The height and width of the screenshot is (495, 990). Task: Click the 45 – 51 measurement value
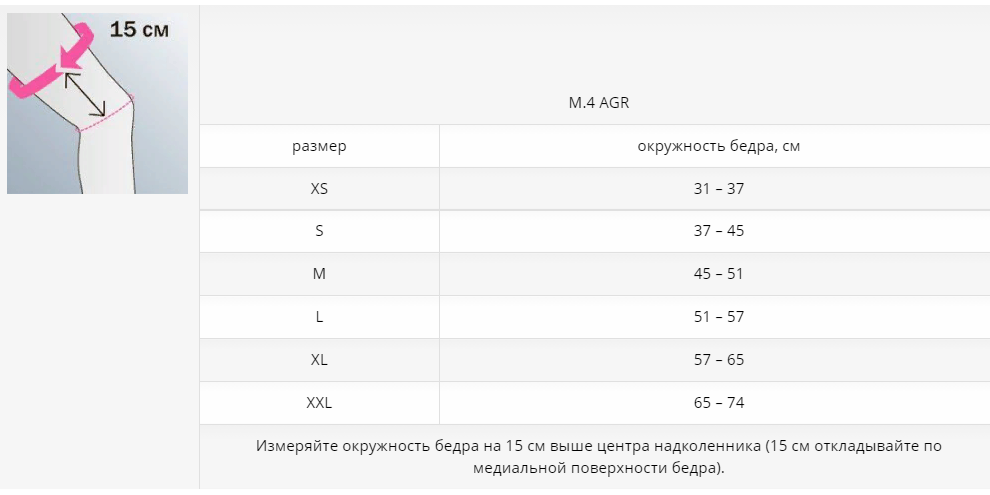[x=719, y=274]
